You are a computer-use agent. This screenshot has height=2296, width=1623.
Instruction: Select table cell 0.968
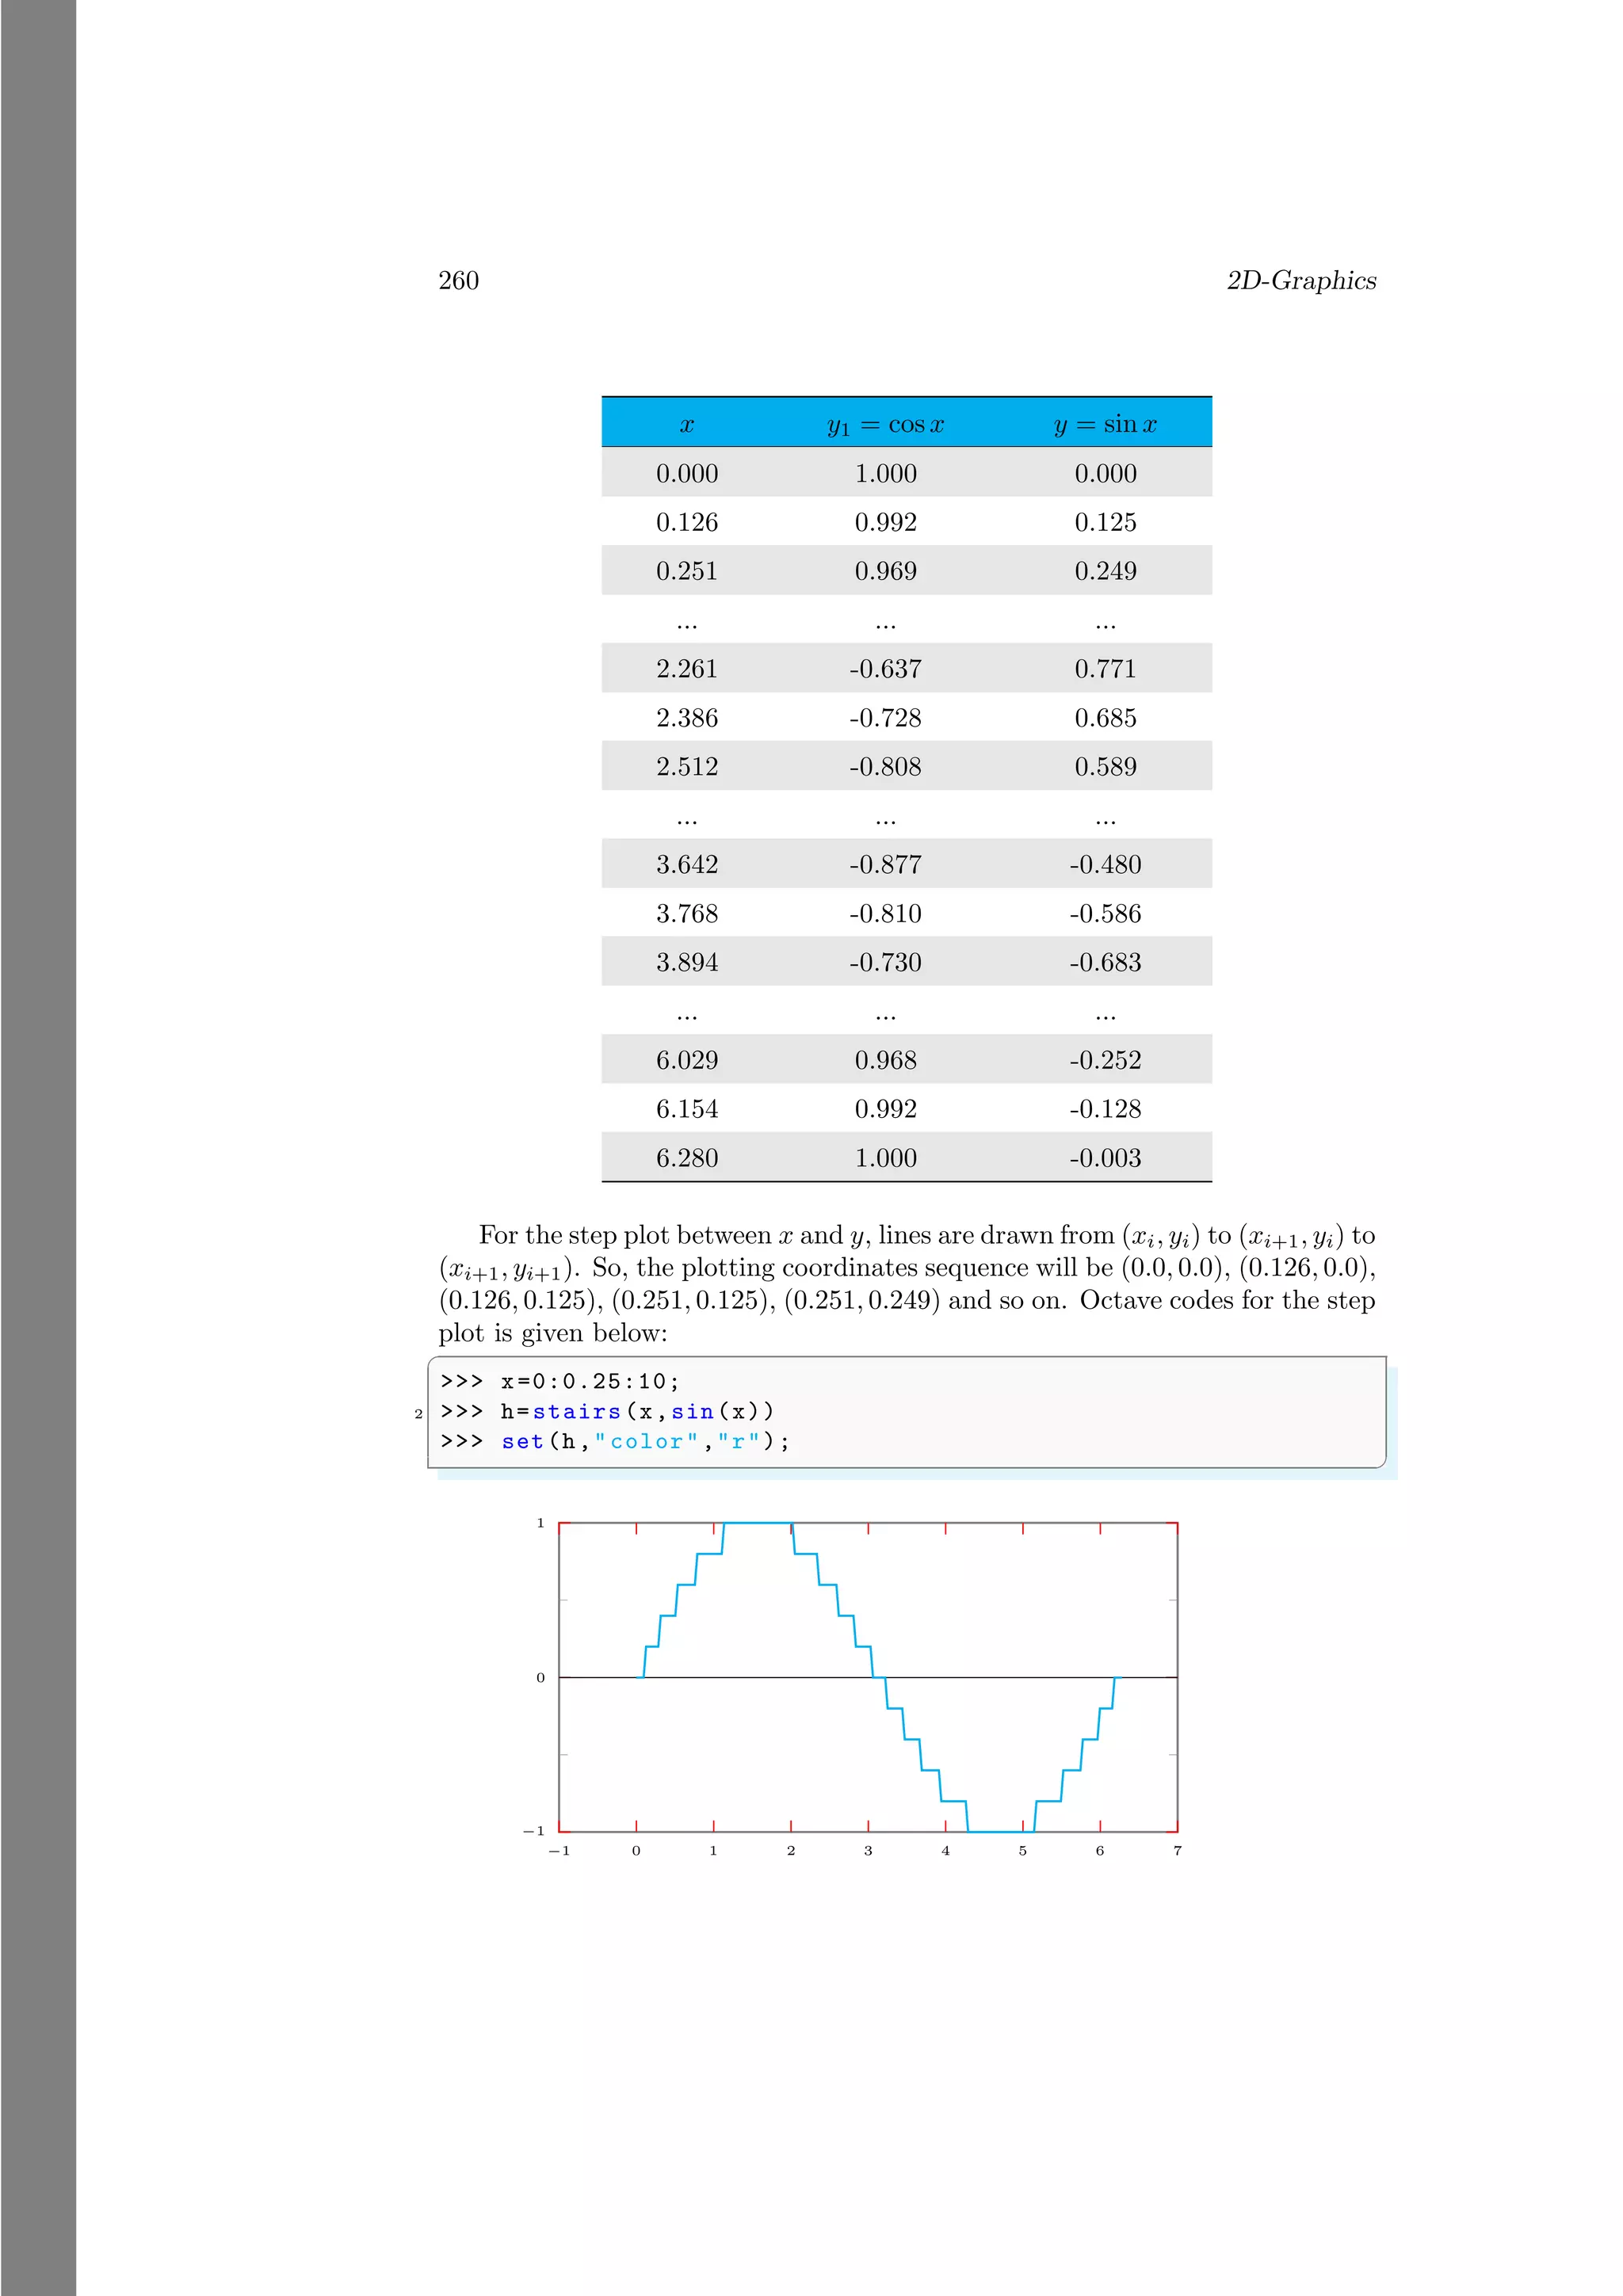pyautogui.click(x=885, y=1060)
